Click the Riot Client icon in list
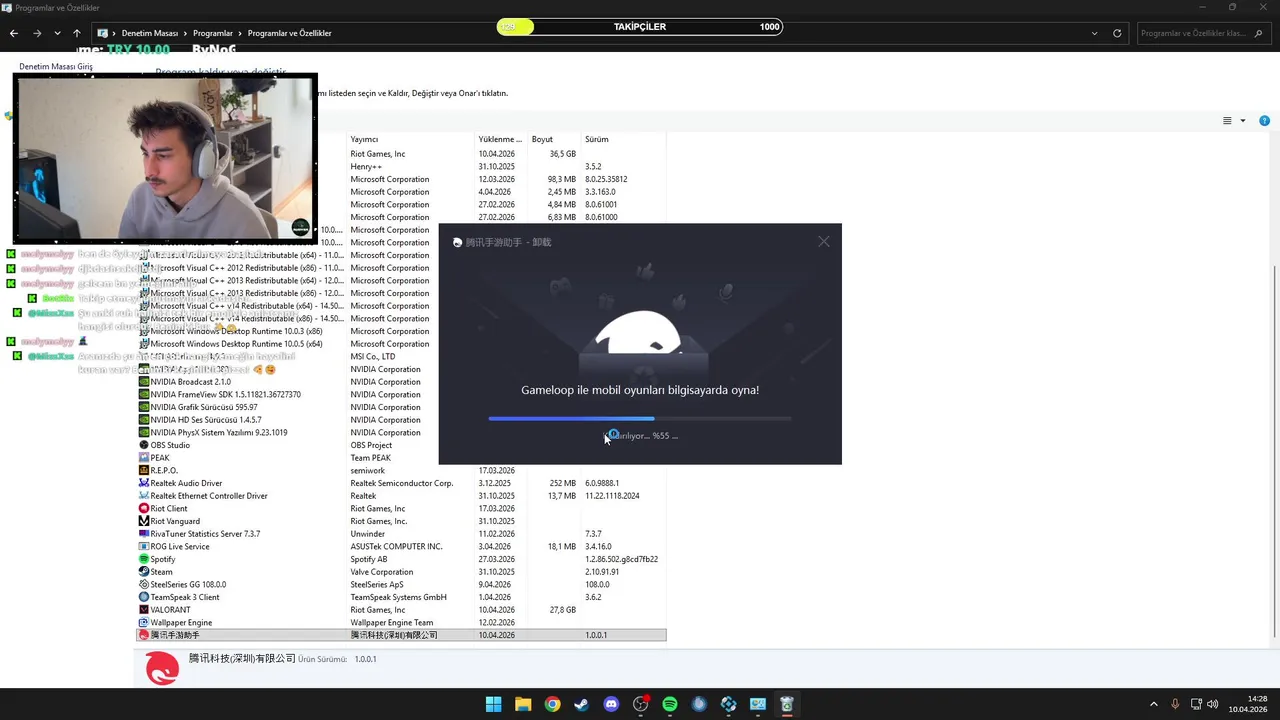 (144, 508)
